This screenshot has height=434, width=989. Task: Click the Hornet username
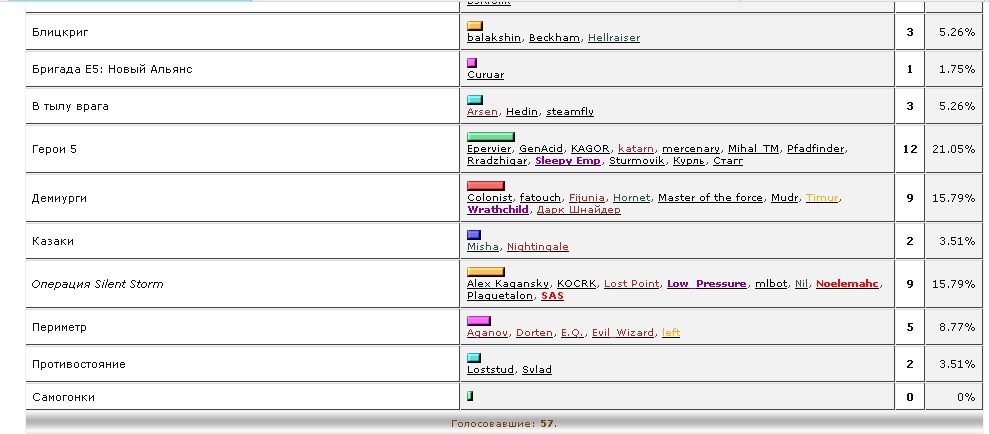coord(631,198)
